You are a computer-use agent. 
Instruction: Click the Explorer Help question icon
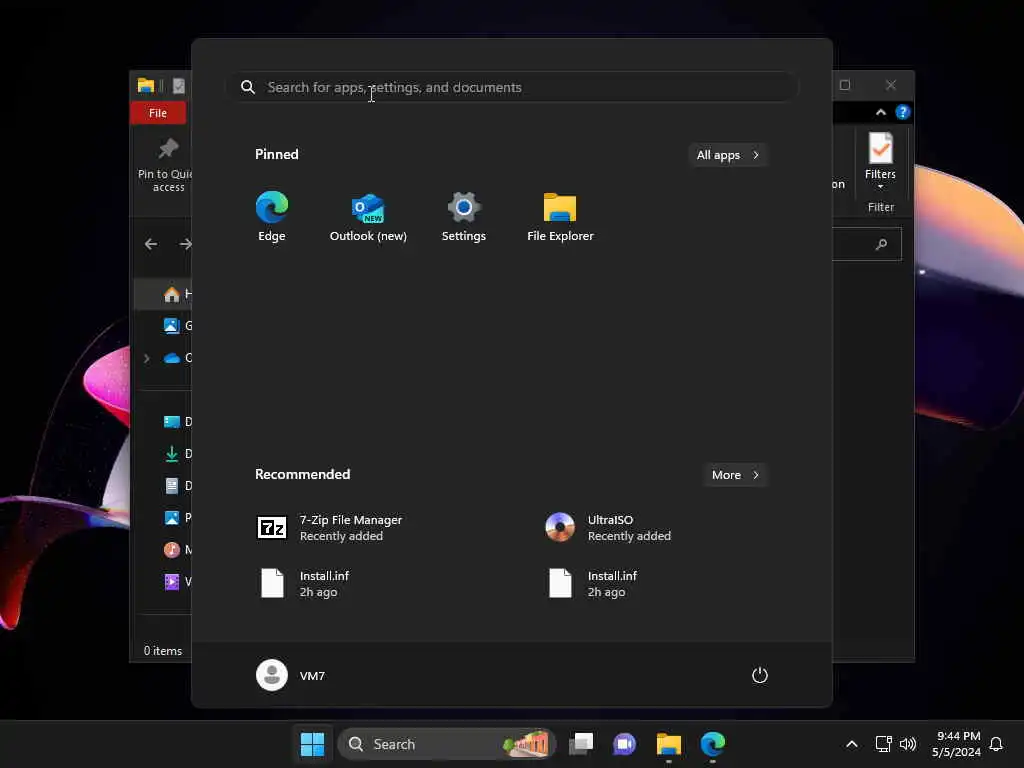coord(903,112)
